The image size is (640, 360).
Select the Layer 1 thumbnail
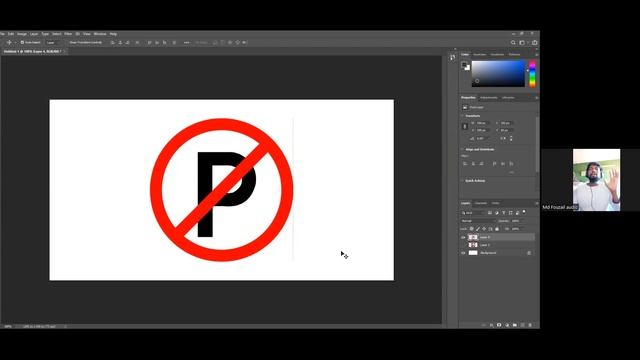click(x=473, y=245)
